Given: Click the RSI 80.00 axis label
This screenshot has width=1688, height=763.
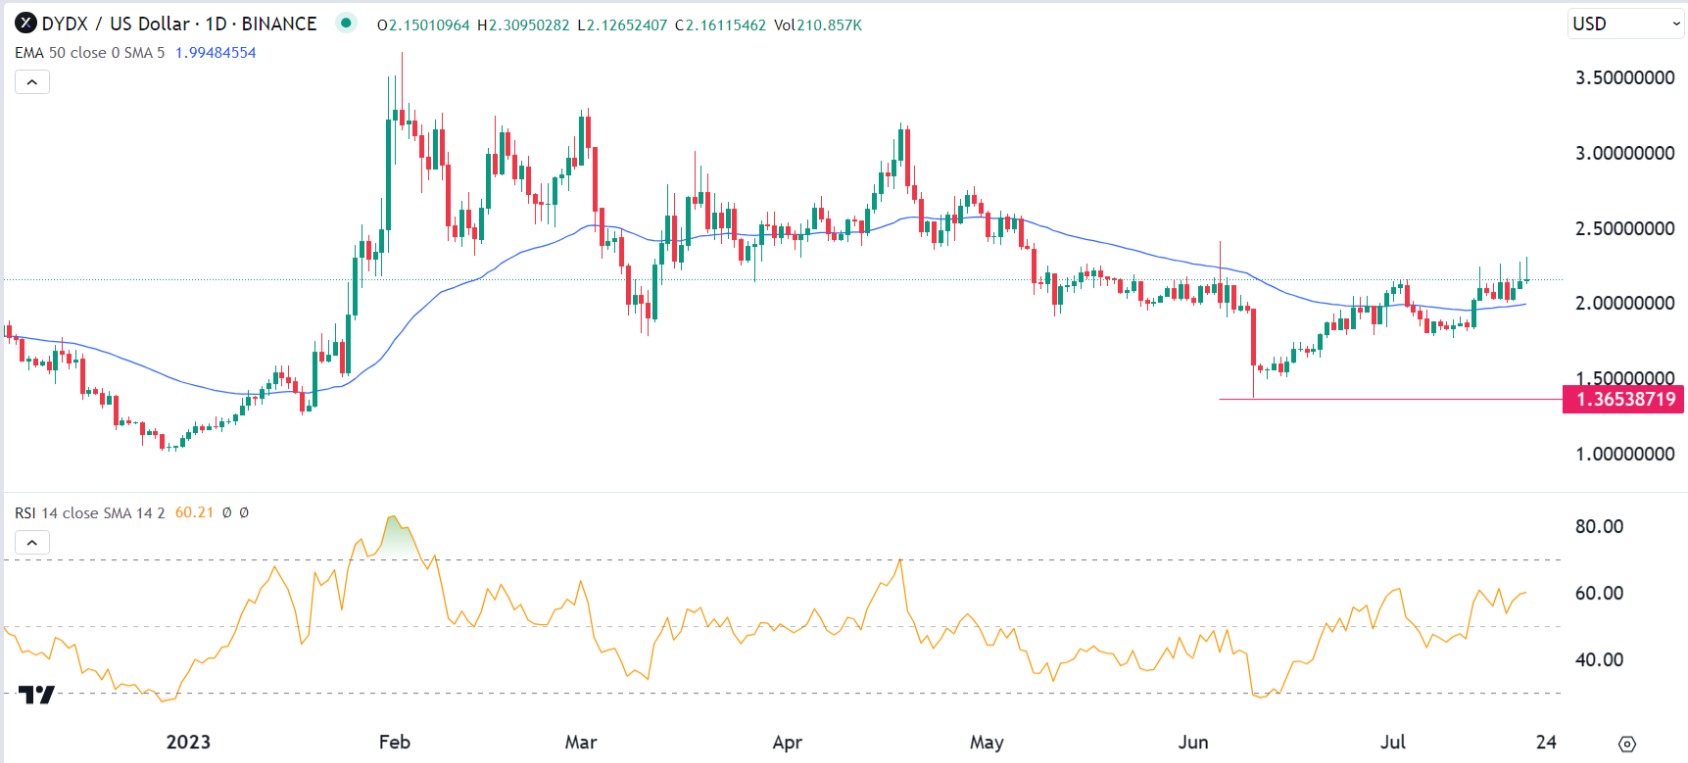Looking at the screenshot, I should pyautogui.click(x=1599, y=526).
